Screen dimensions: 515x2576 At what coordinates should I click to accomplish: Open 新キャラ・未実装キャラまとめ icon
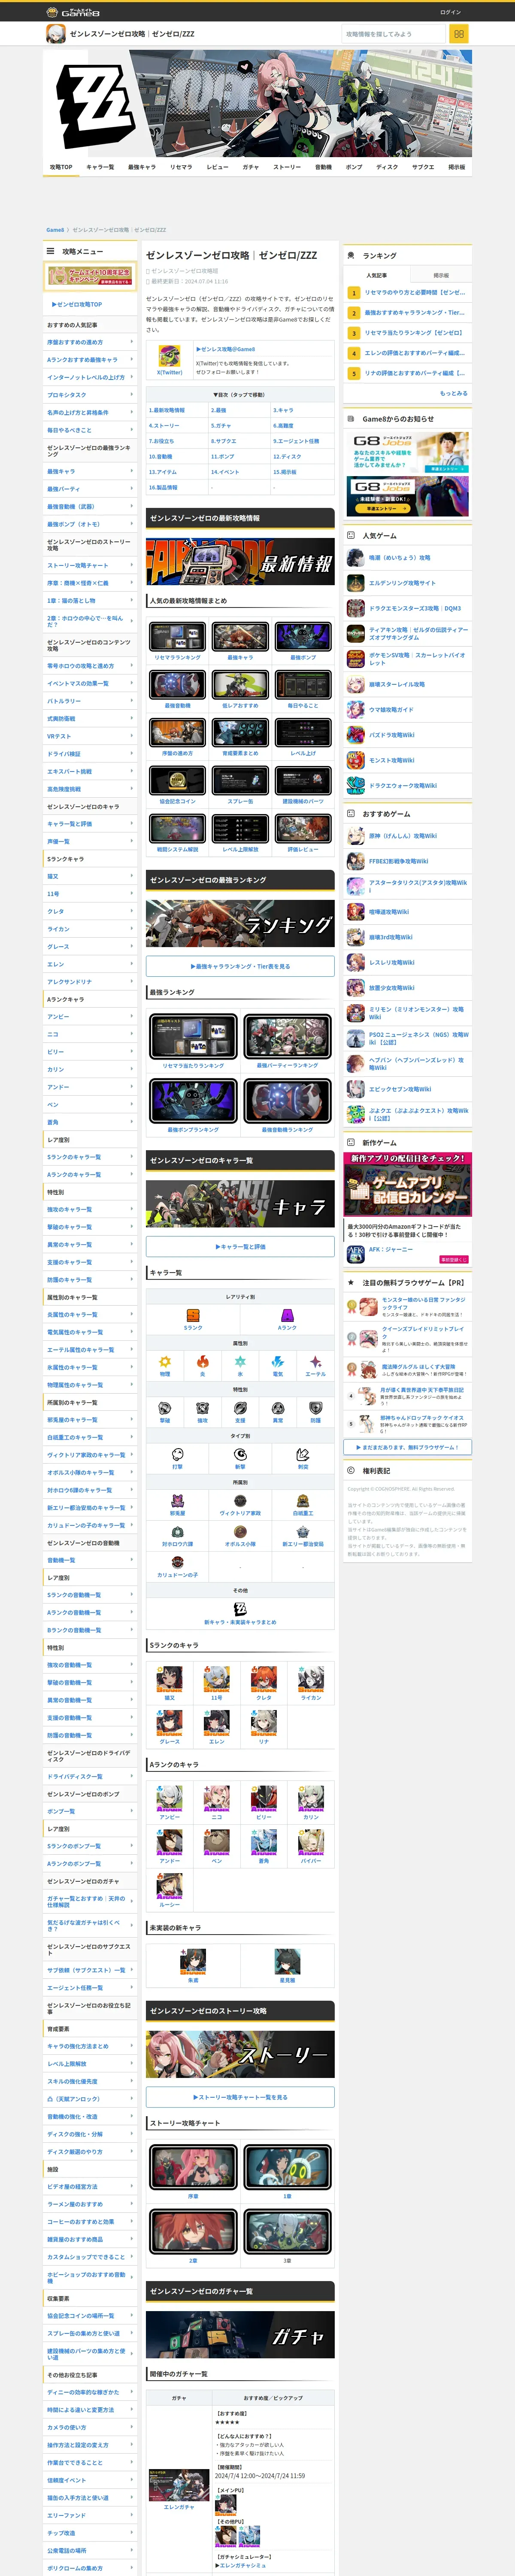point(240,1609)
